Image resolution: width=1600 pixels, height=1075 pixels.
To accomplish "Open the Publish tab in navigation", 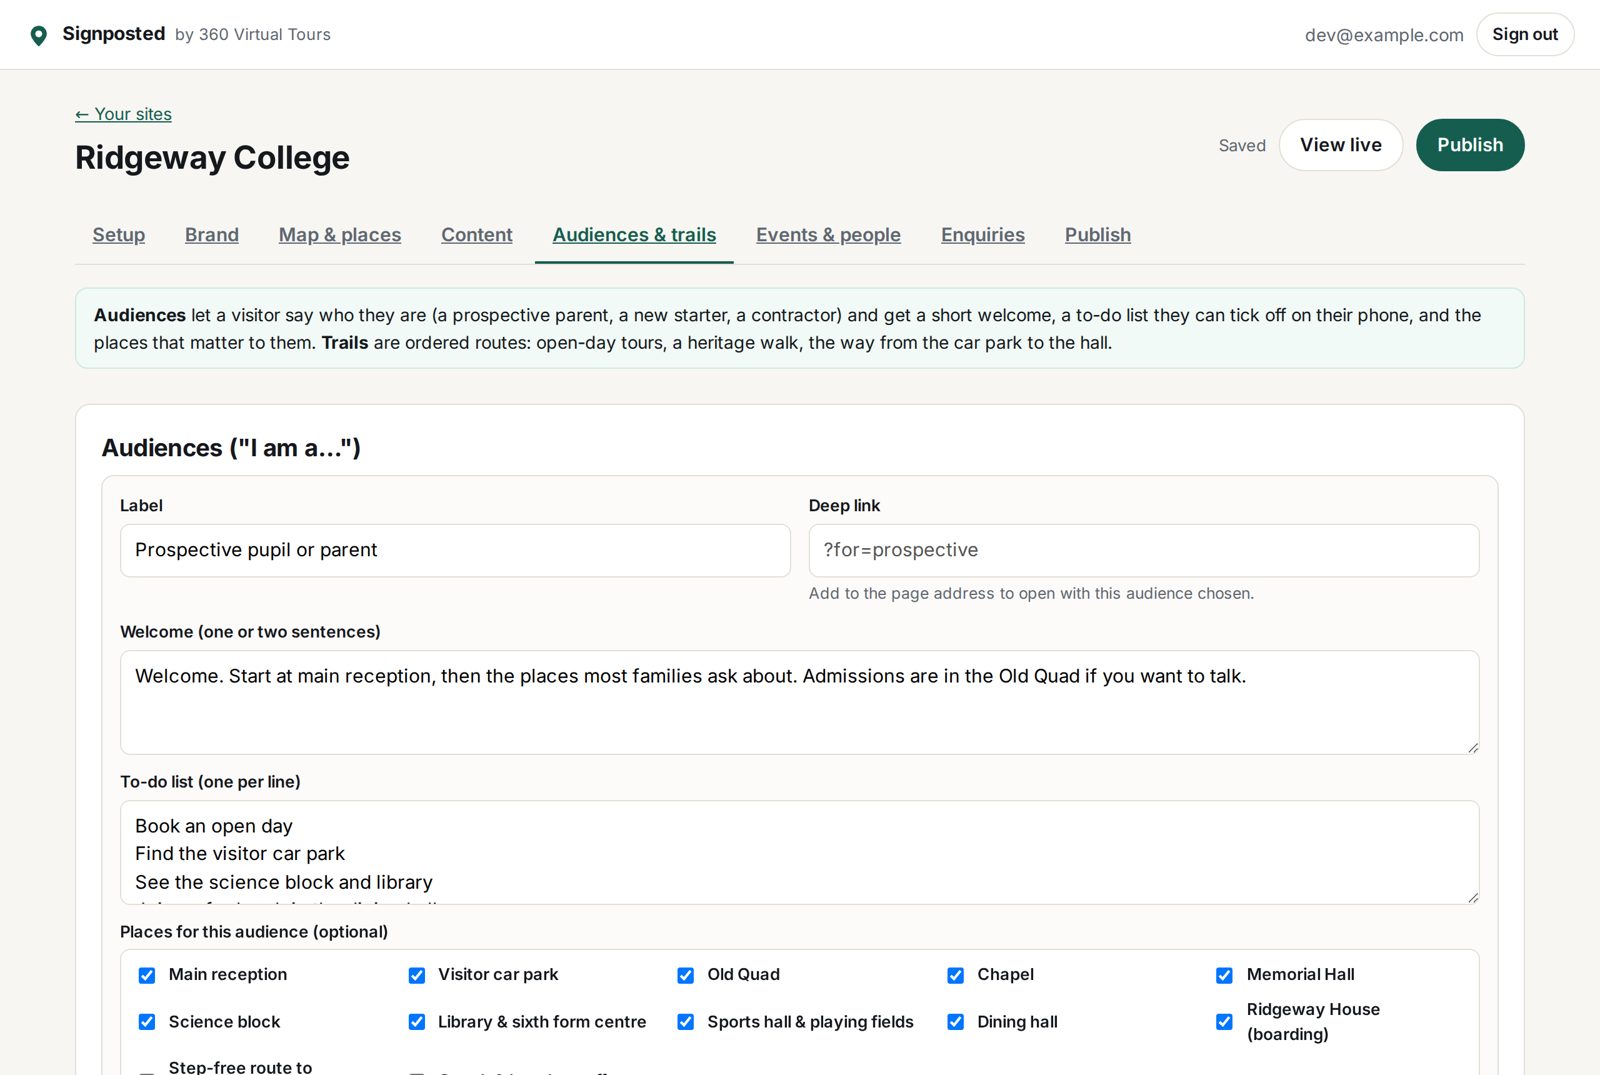I will point(1098,235).
